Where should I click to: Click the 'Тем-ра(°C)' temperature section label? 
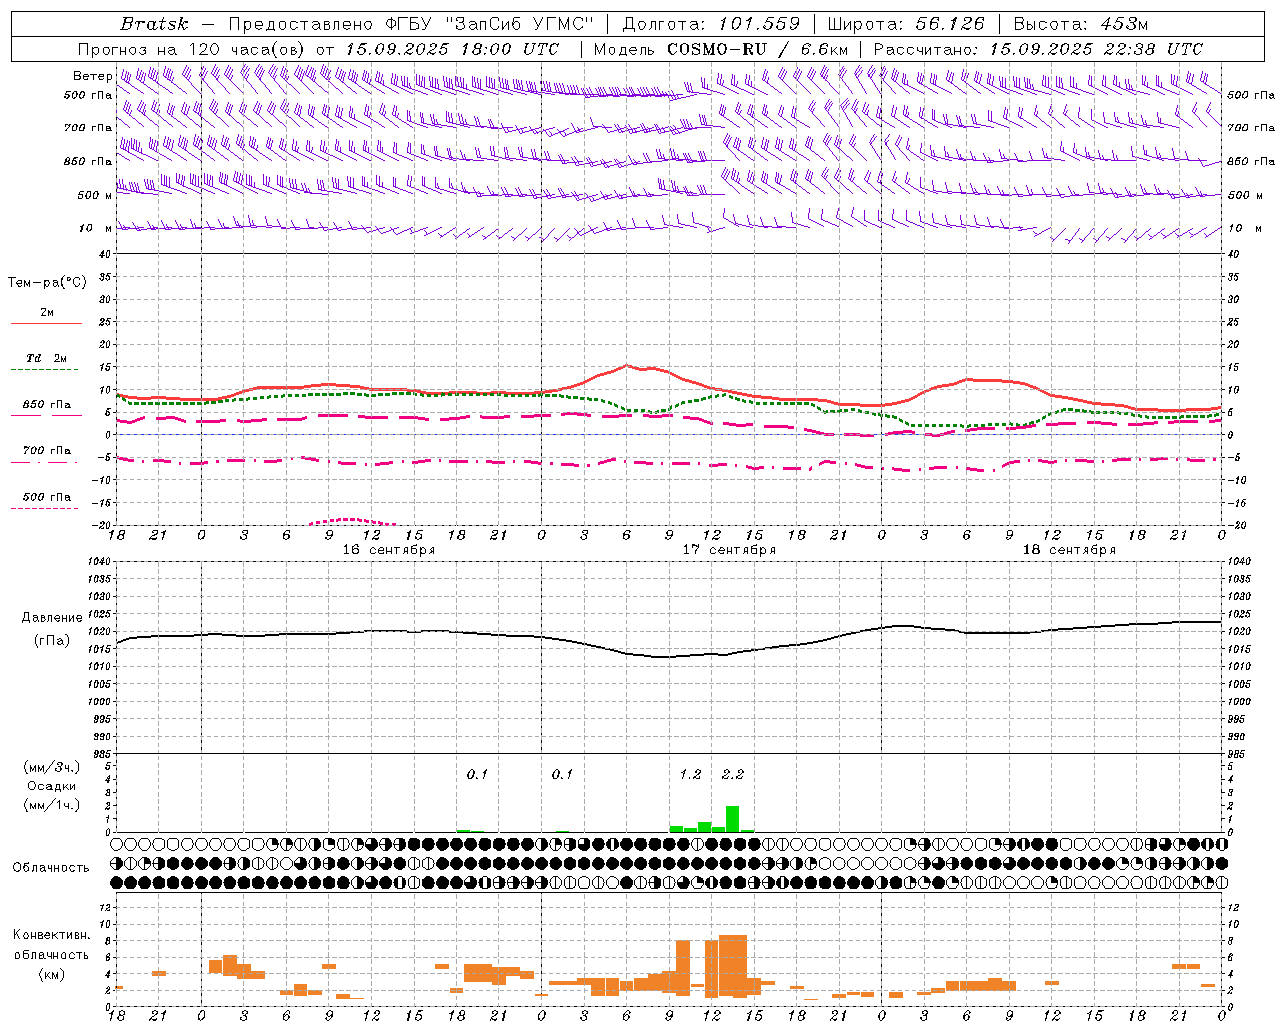(x=47, y=283)
